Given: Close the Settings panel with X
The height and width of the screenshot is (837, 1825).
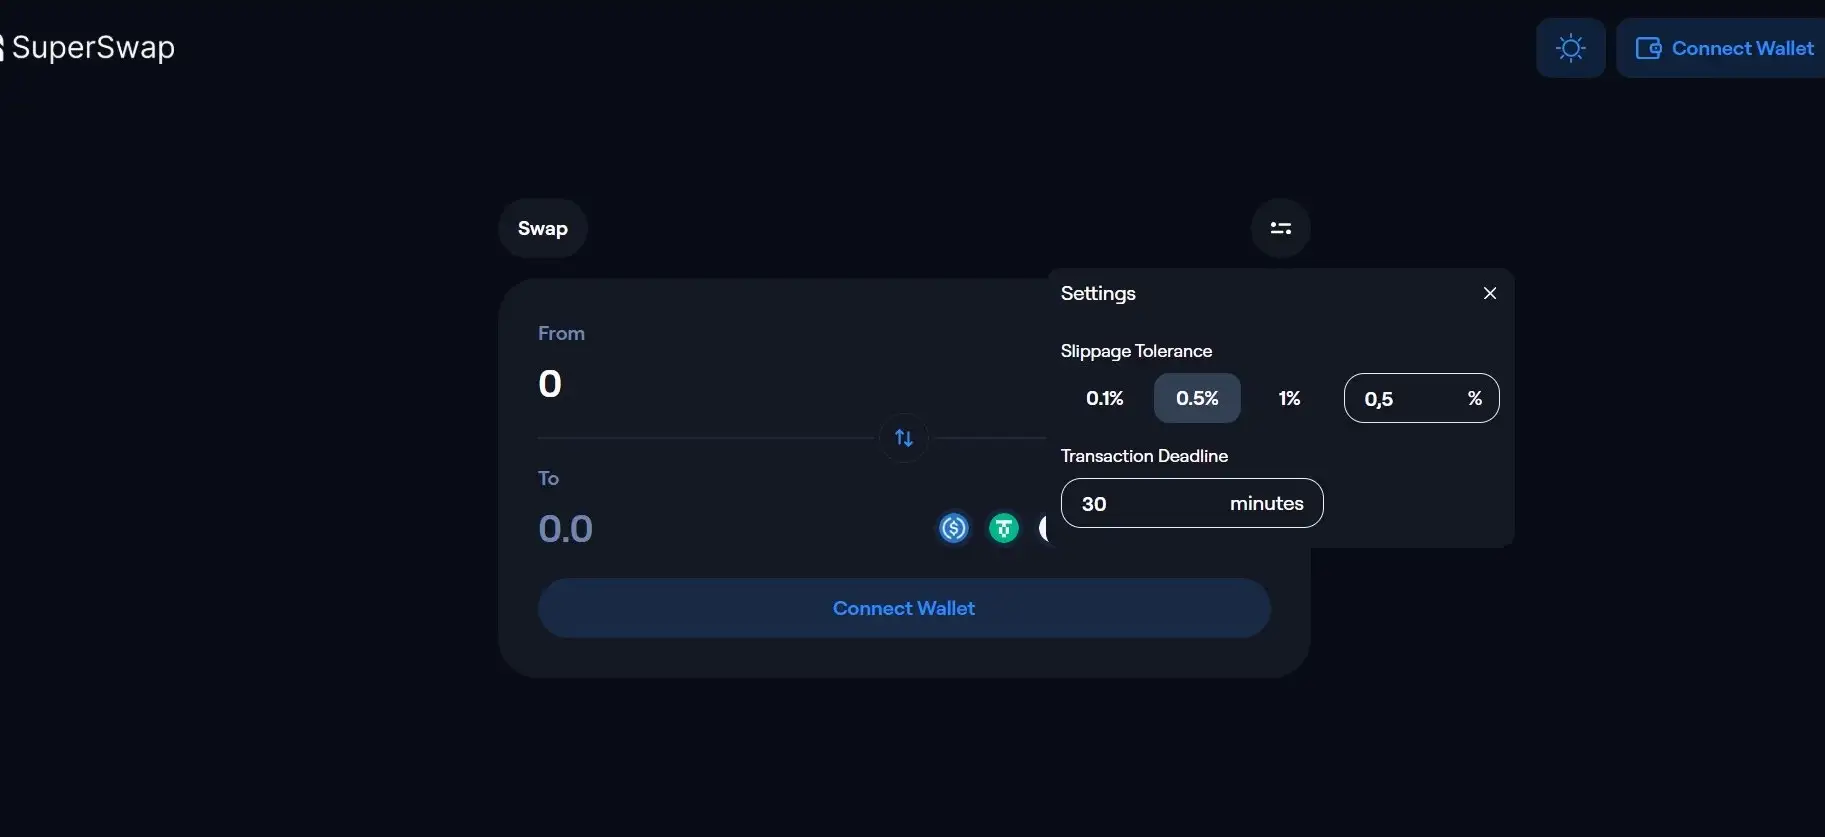Looking at the screenshot, I should (1489, 293).
